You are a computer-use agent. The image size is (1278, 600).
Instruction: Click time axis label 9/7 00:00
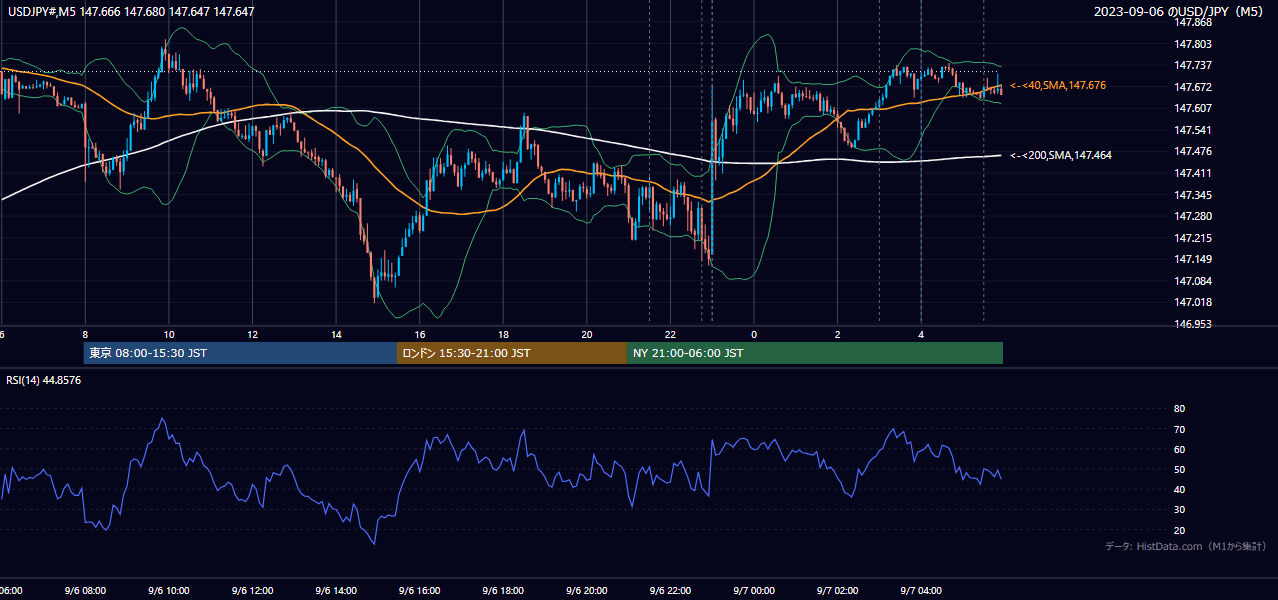(x=754, y=591)
